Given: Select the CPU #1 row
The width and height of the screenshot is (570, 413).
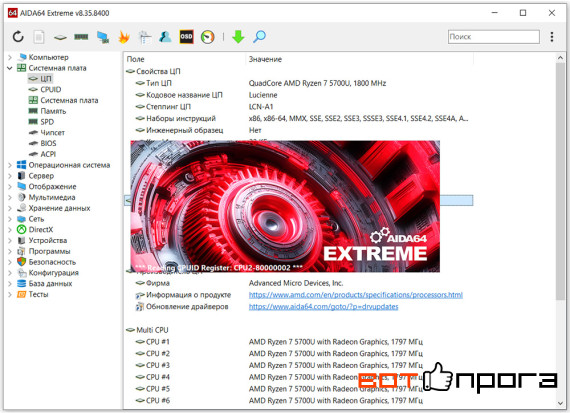Looking at the screenshot, I should 298,342.
